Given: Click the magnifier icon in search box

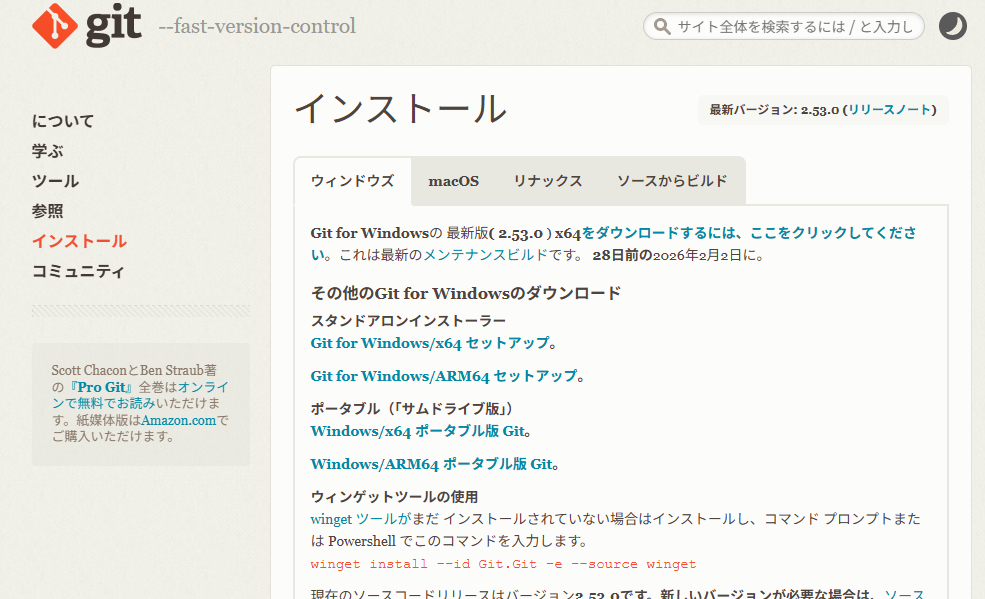Looking at the screenshot, I should click(x=661, y=27).
